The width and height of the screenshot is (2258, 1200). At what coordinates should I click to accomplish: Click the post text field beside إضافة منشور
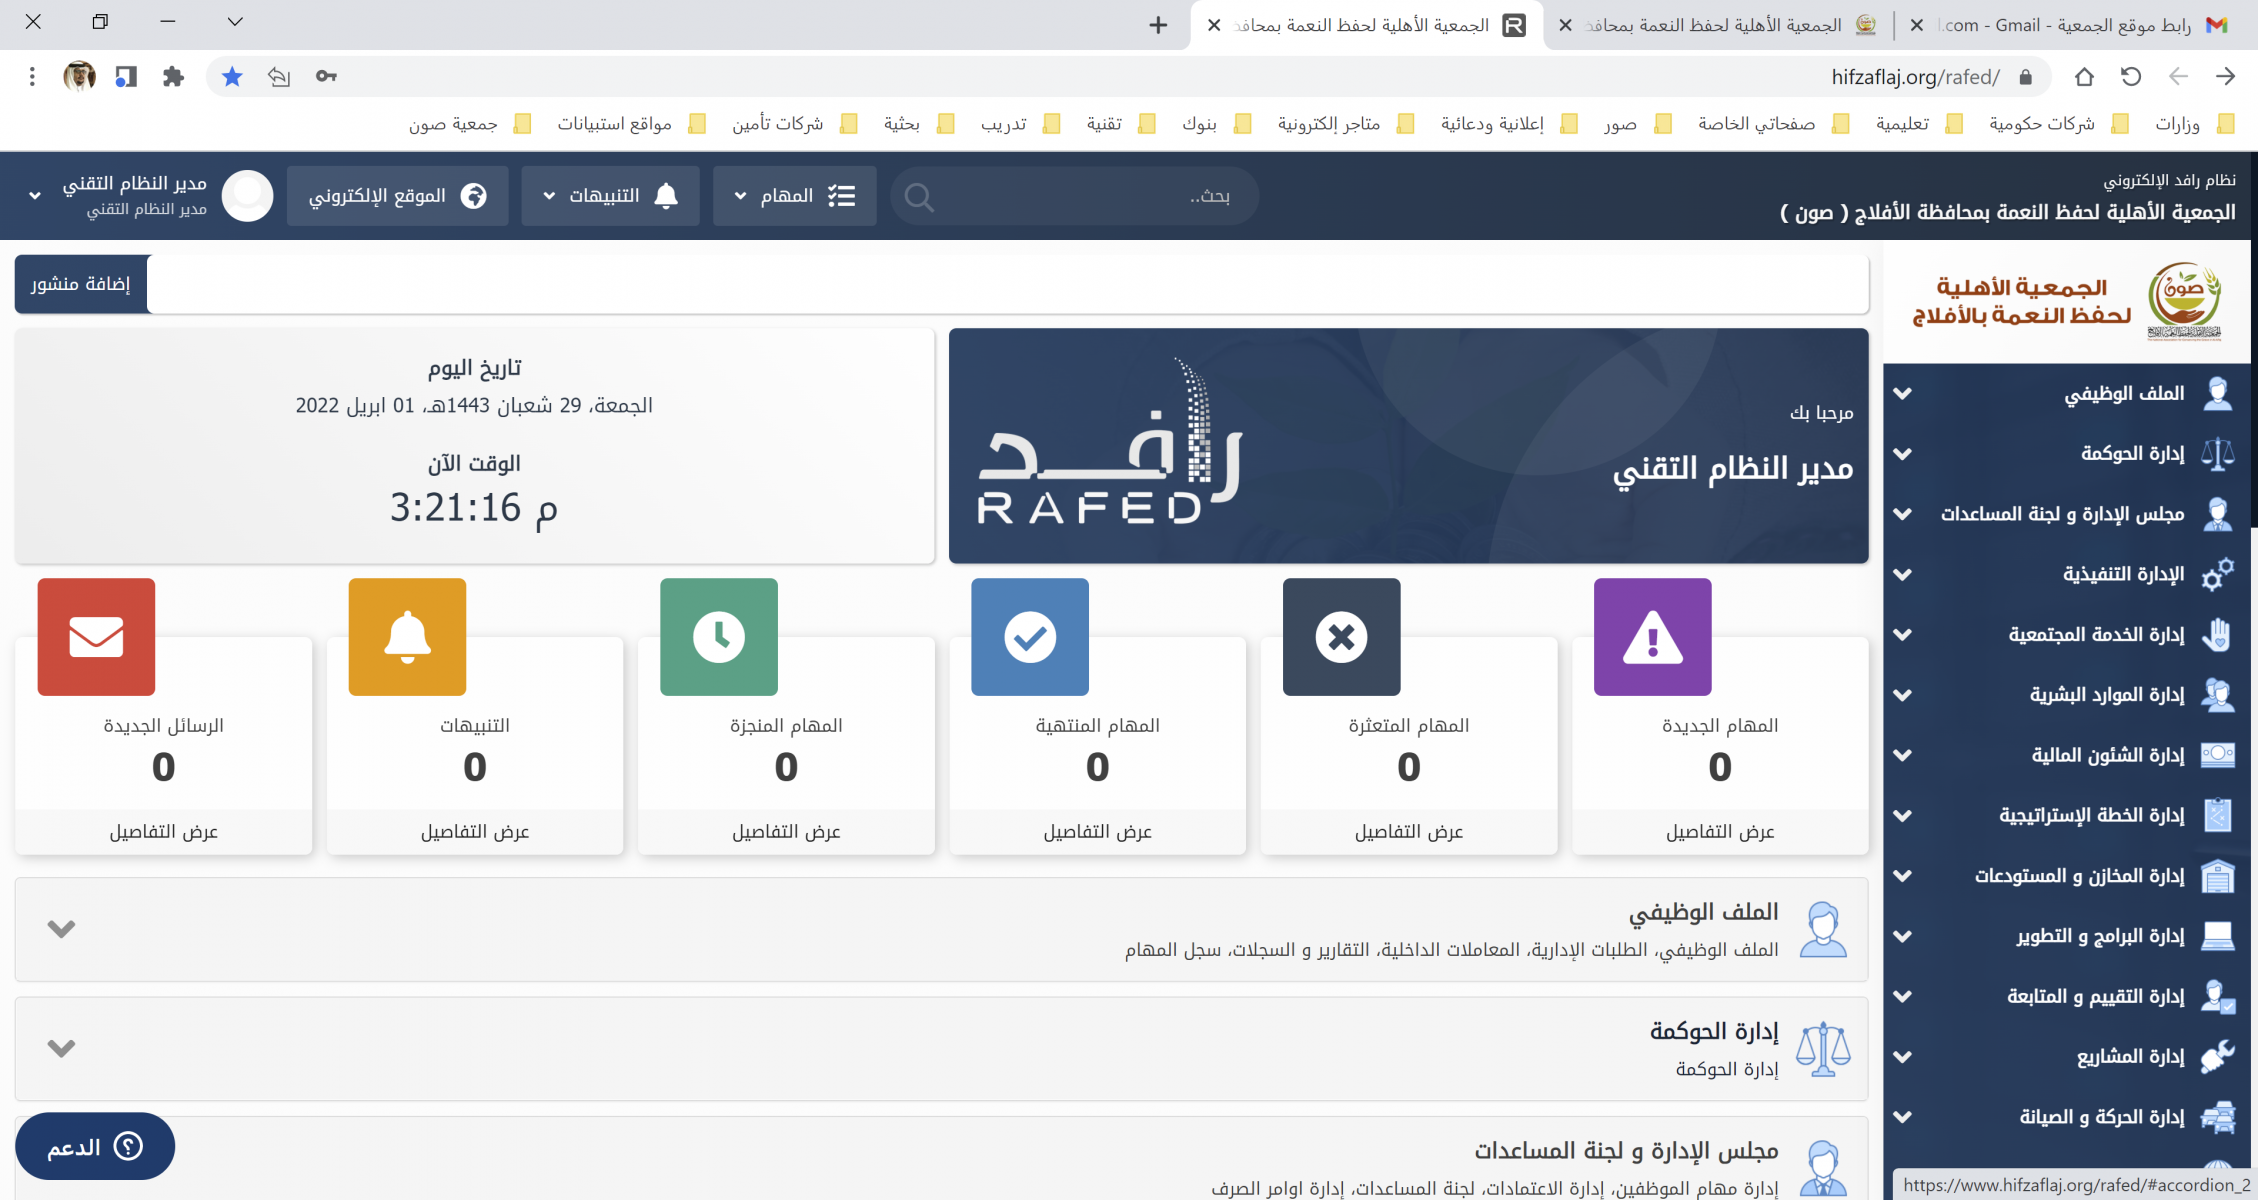[x=1008, y=284]
